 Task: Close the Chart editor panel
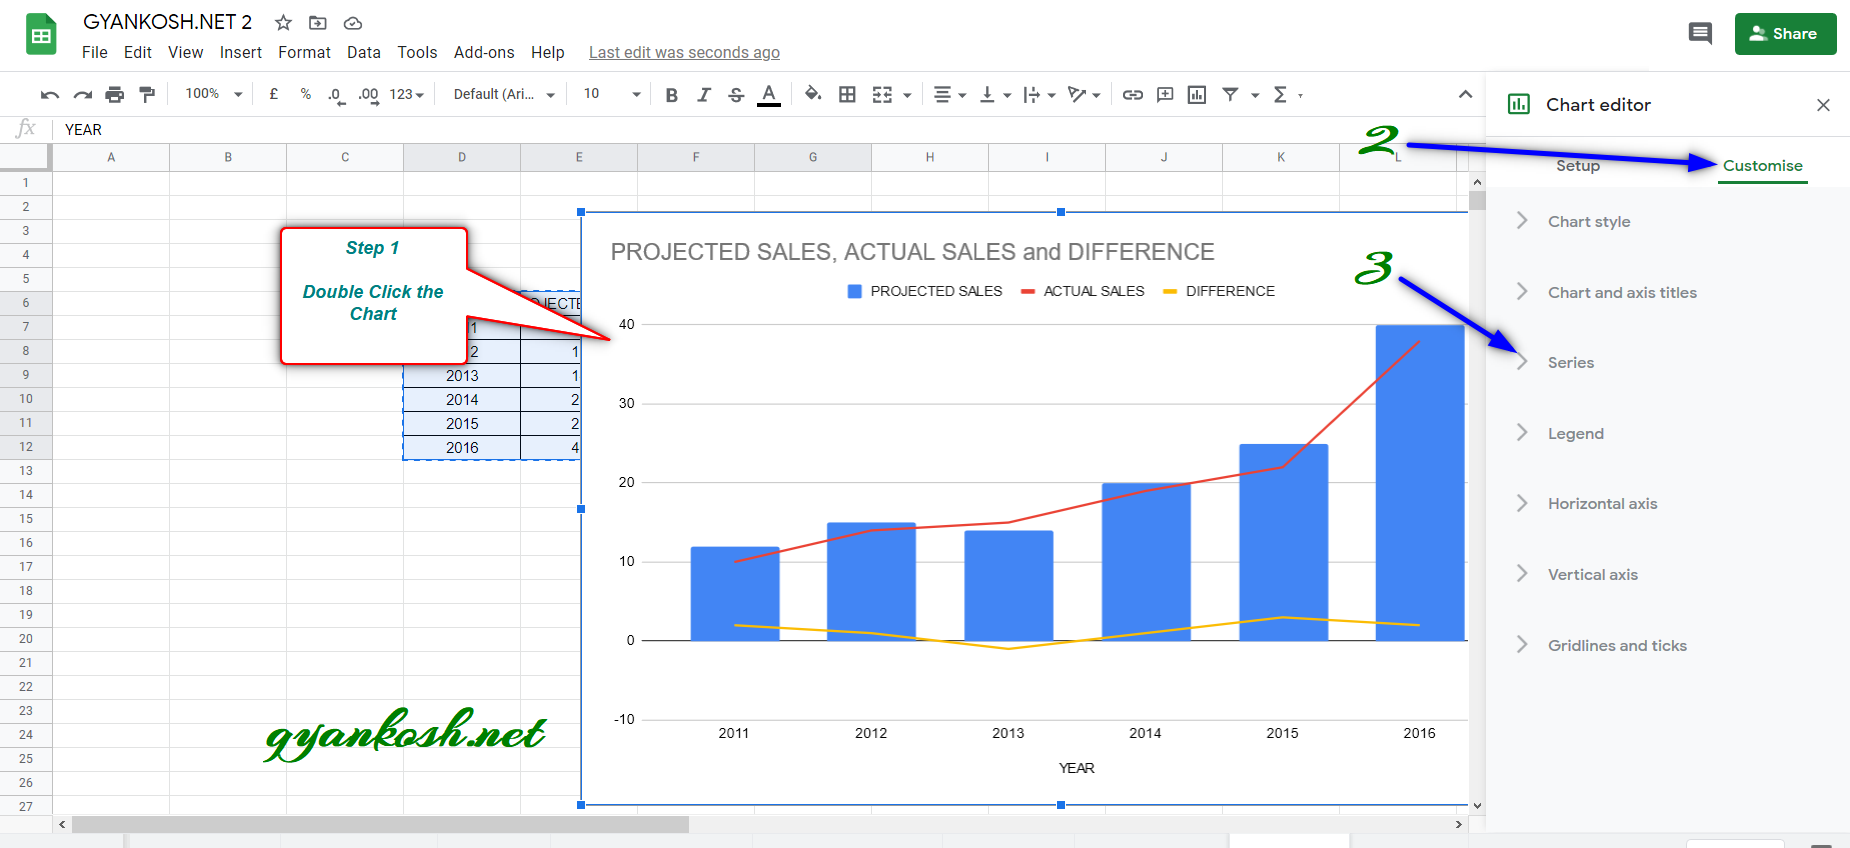pyautogui.click(x=1823, y=105)
